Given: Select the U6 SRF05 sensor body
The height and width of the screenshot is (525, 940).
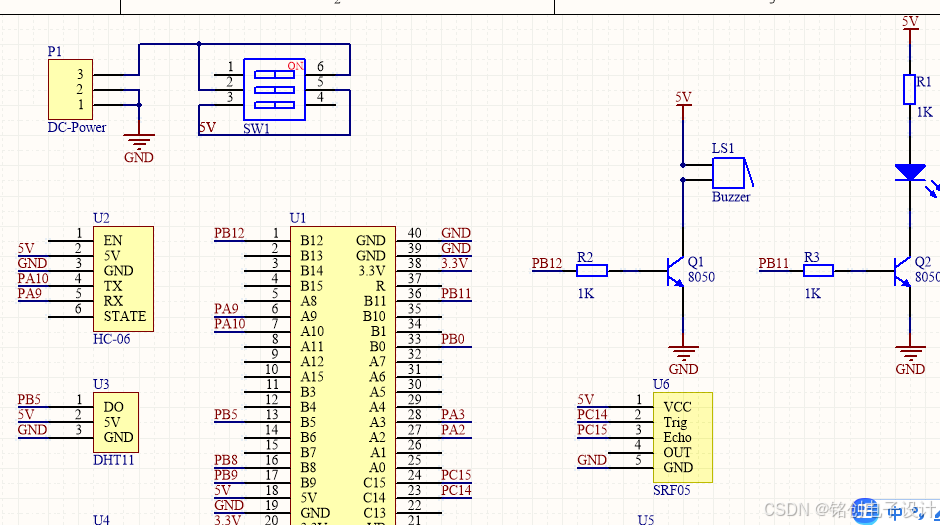Looking at the screenshot, I should click(x=683, y=438).
